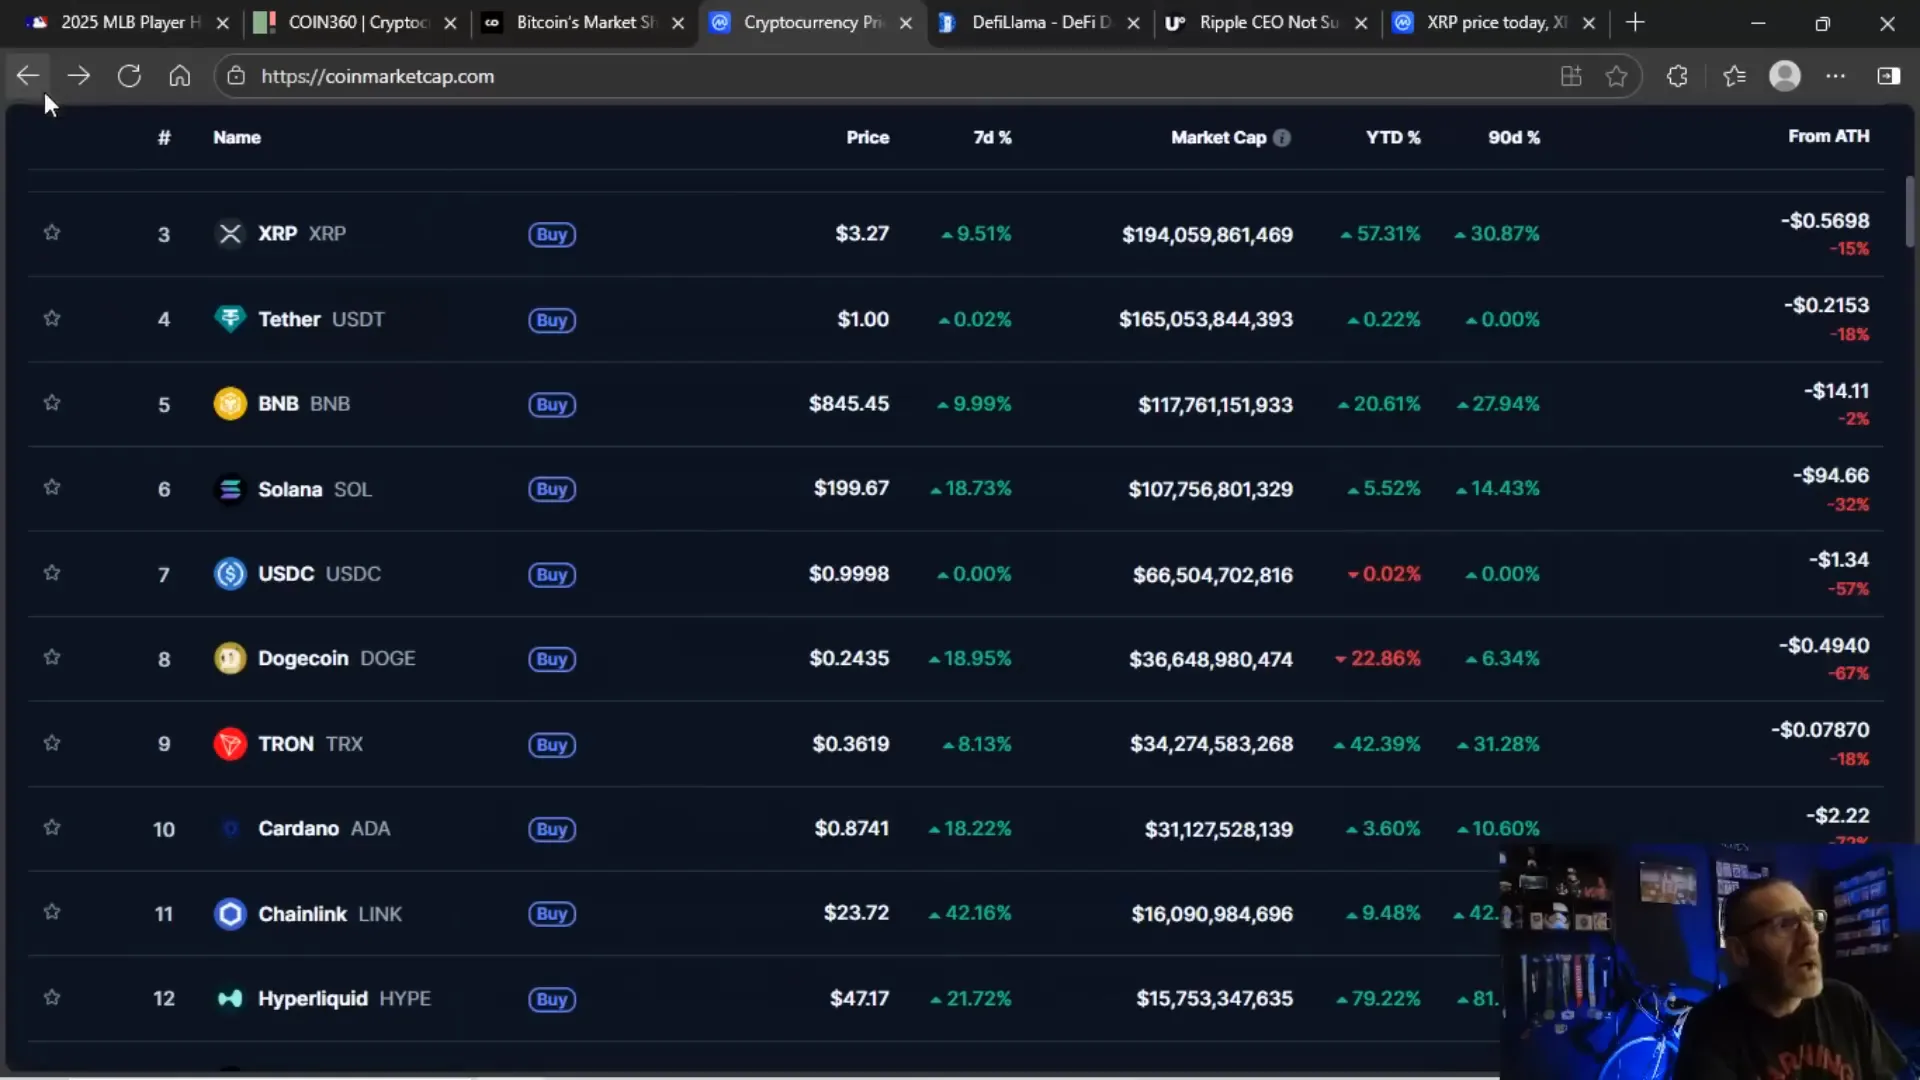
Task: Add Cardano to watchlist star
Action: pos(52,828)
